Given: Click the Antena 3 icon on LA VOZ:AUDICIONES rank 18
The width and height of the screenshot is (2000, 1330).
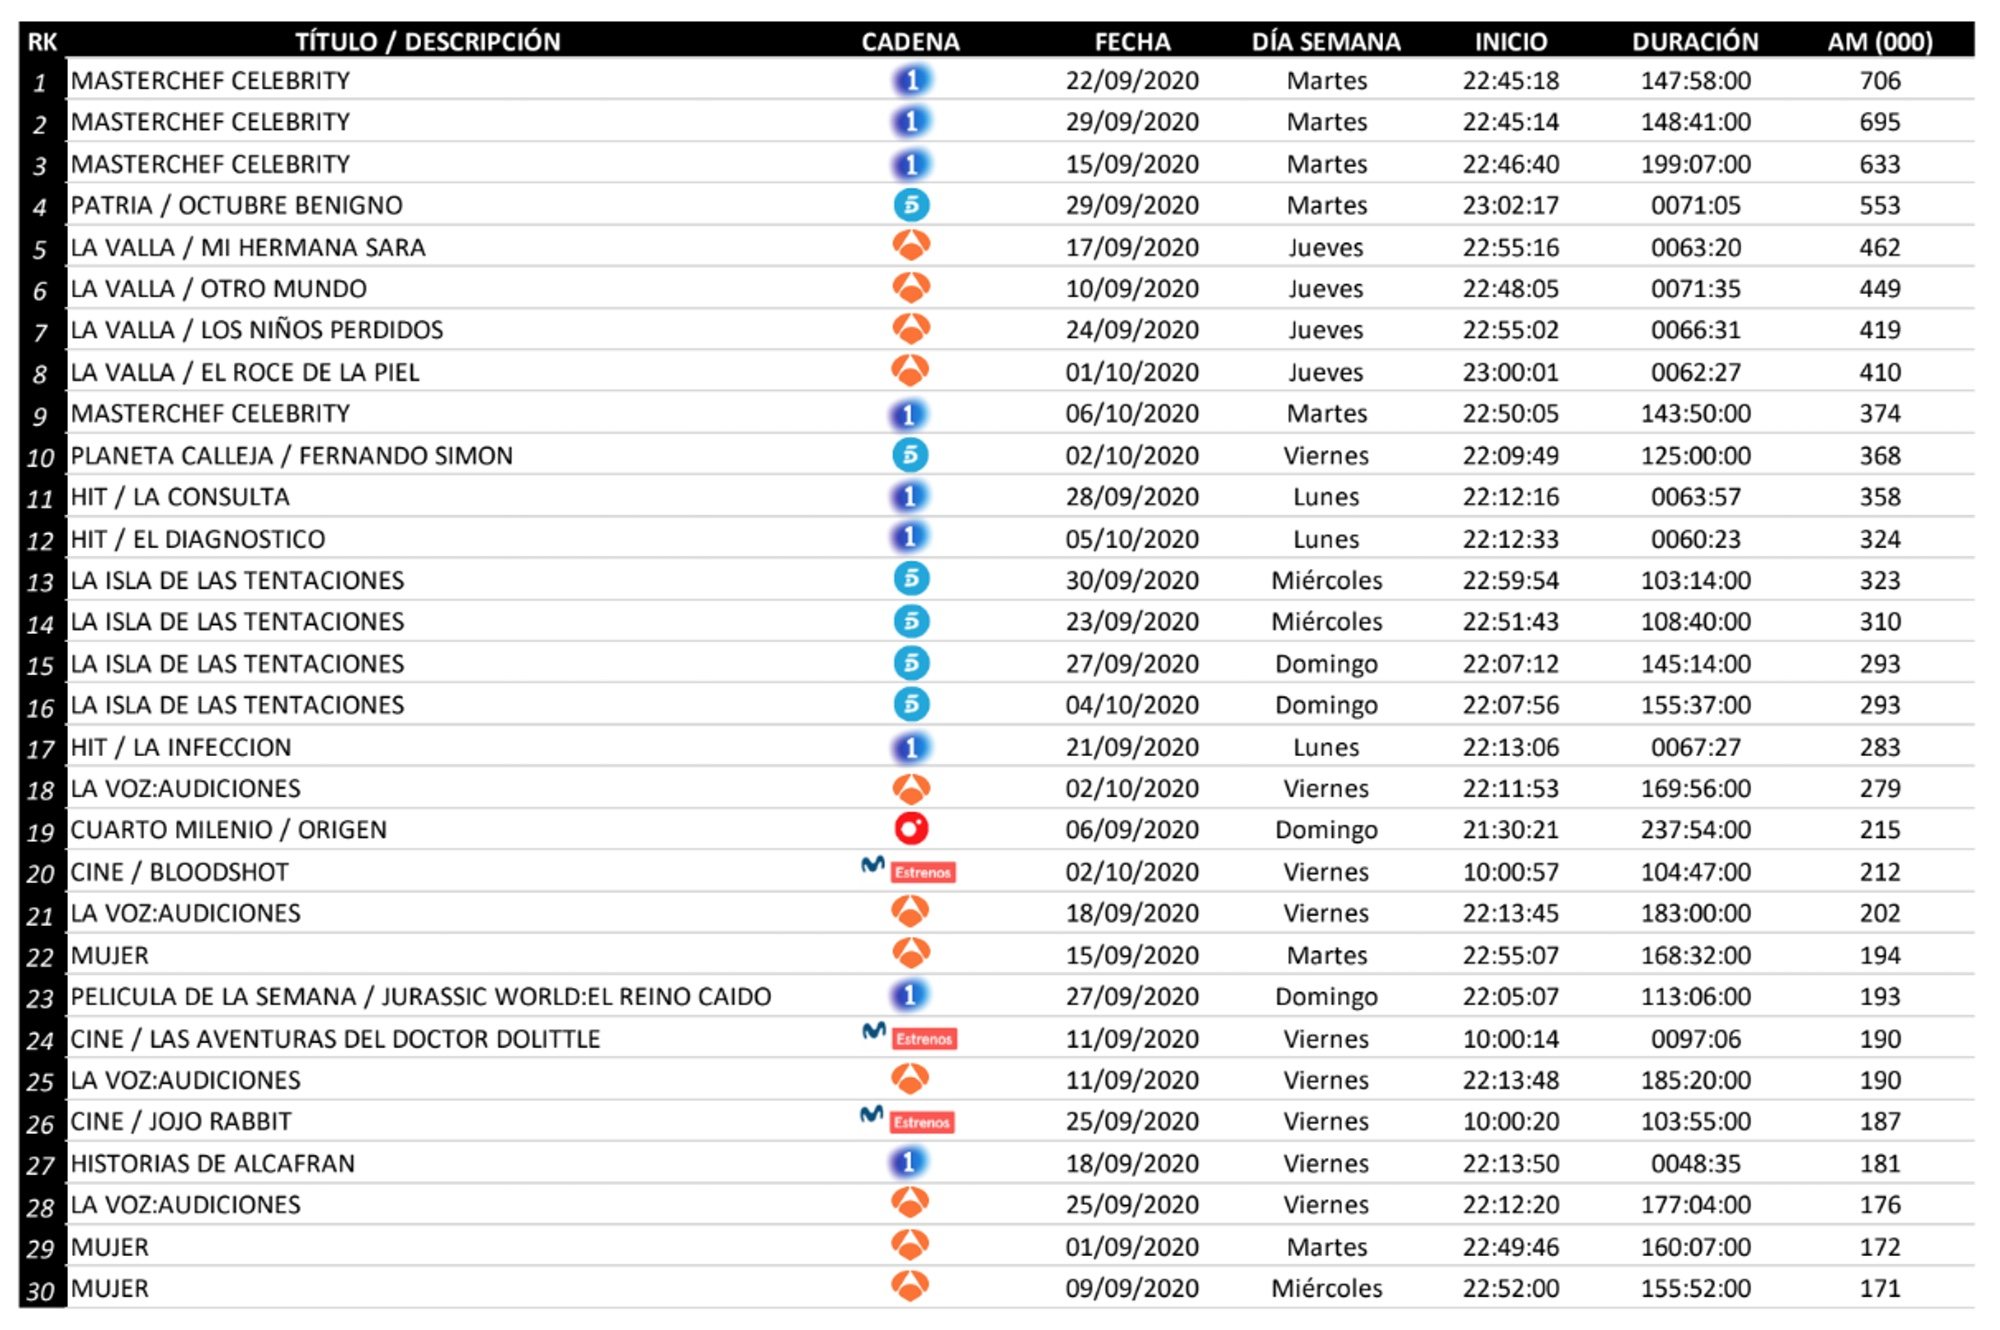Looking at the screenshot, I should click(914, 788).
